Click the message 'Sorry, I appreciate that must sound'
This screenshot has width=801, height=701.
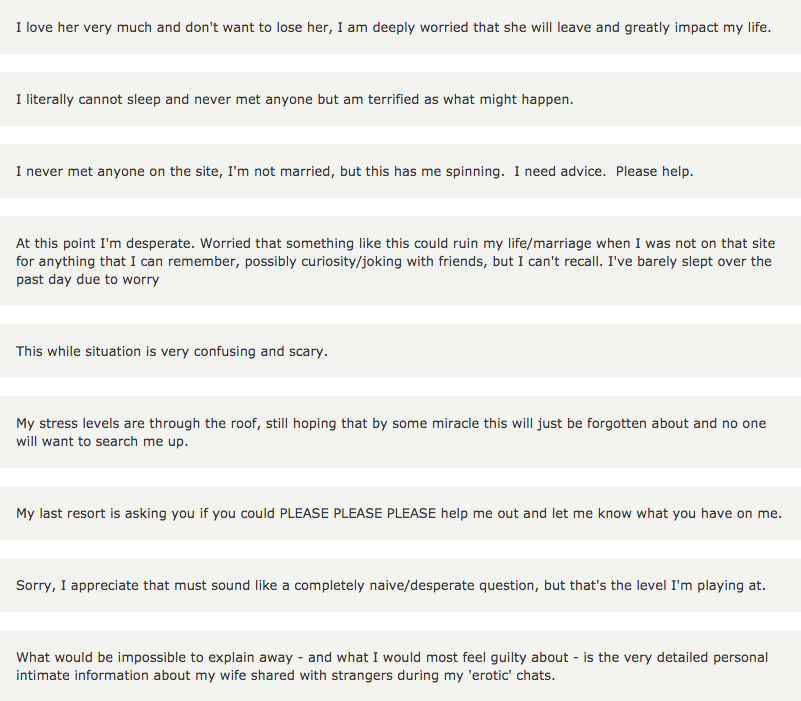(400, 585)
